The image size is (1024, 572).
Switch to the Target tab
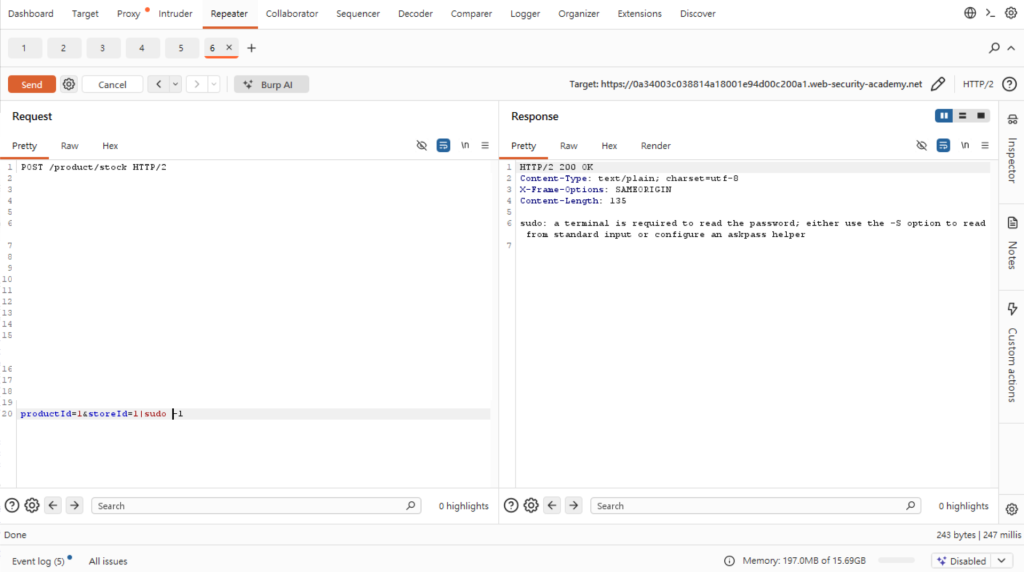click(85, 13)
